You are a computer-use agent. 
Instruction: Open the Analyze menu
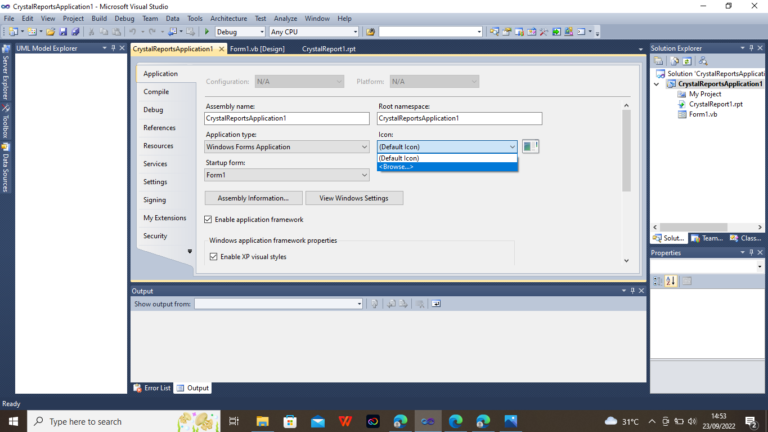pos(285,19)
